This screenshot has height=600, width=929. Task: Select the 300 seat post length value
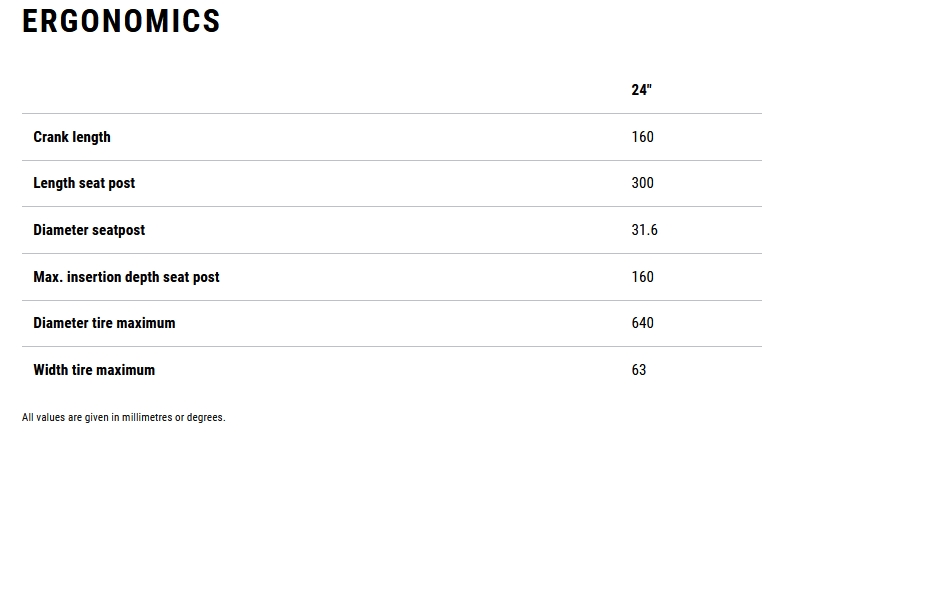pyautogui.click(x=642, y=183)
